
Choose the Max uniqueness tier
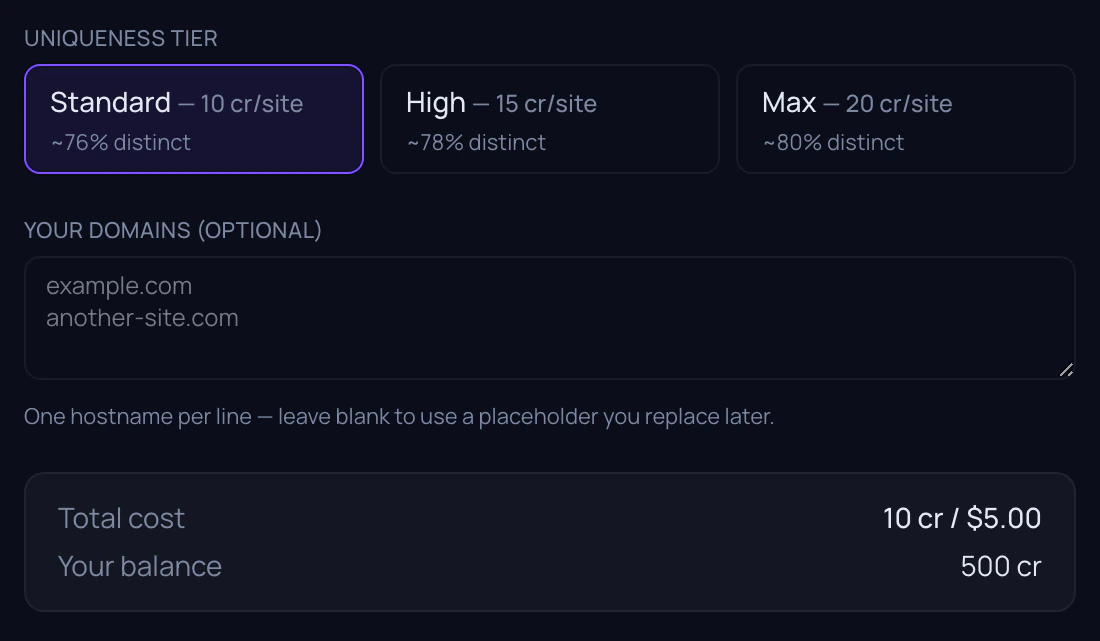(x=906, y=119)
